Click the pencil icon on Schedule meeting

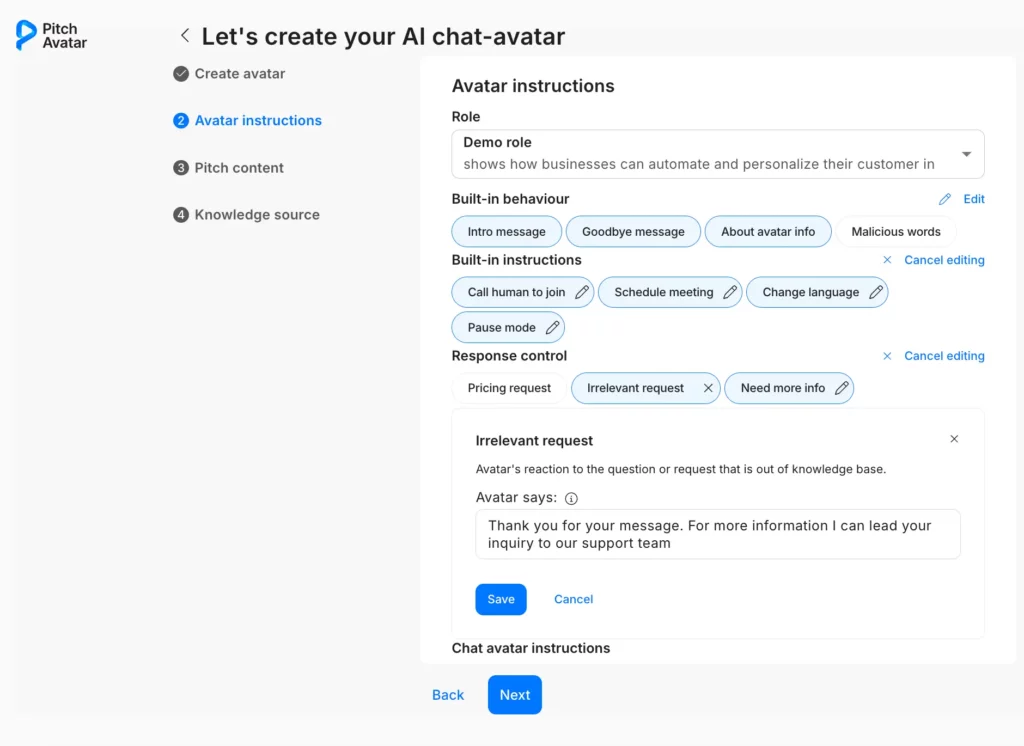pyautogui.click(x=730, y=292)
